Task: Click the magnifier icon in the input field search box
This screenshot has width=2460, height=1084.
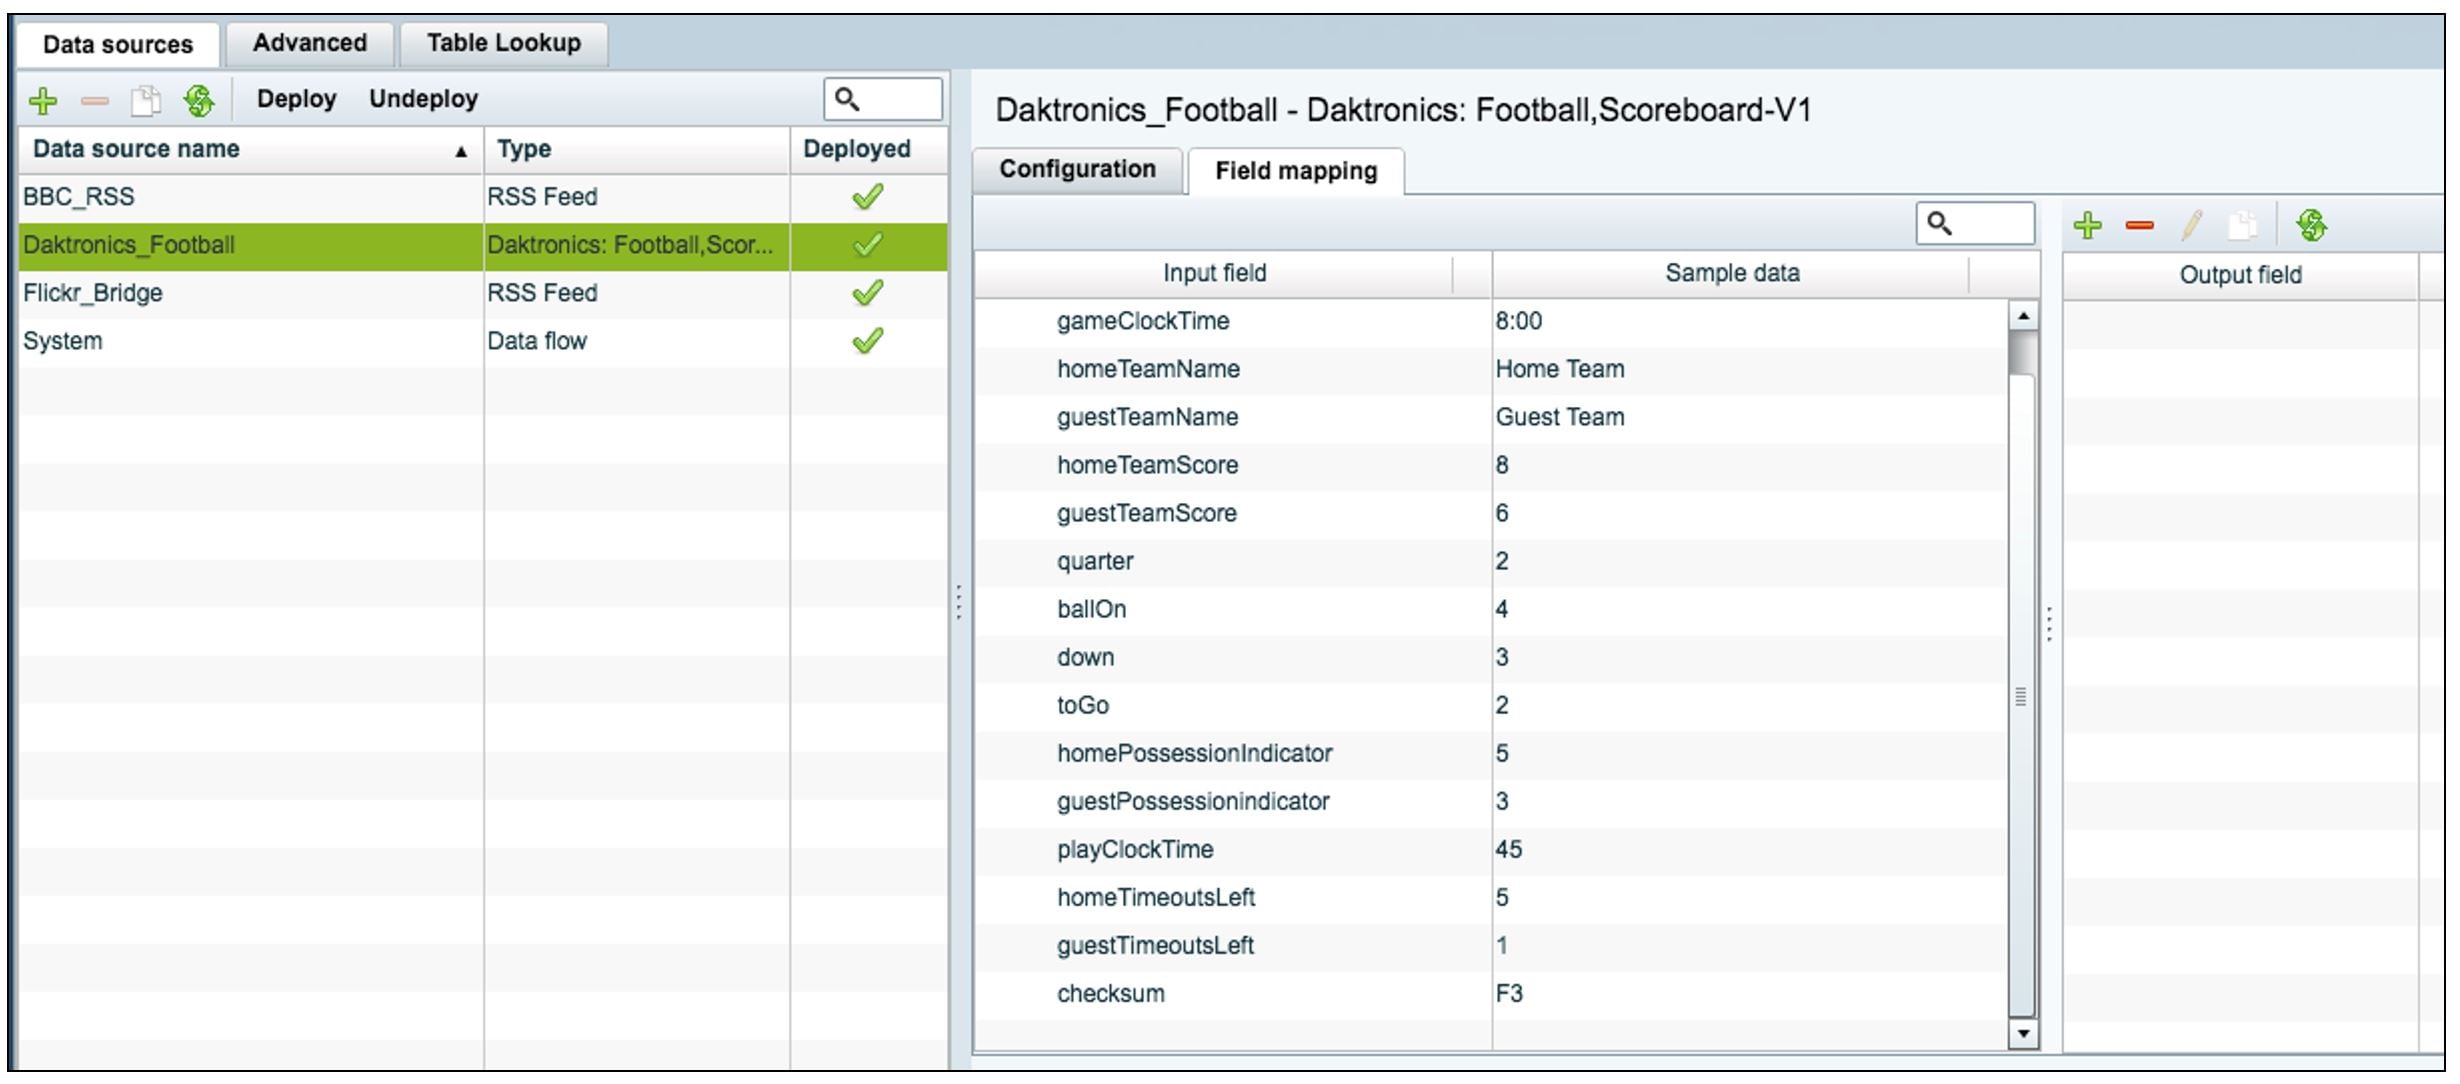Action: 1939,223
